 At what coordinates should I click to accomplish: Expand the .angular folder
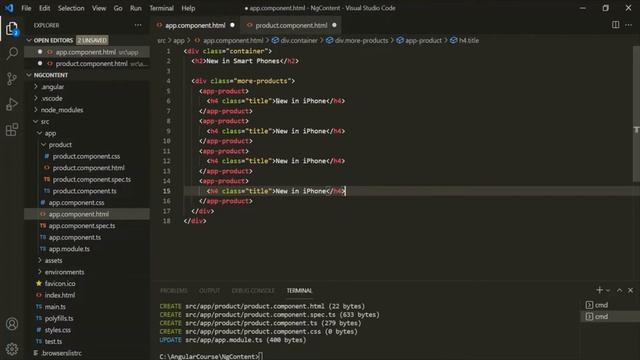53,87
